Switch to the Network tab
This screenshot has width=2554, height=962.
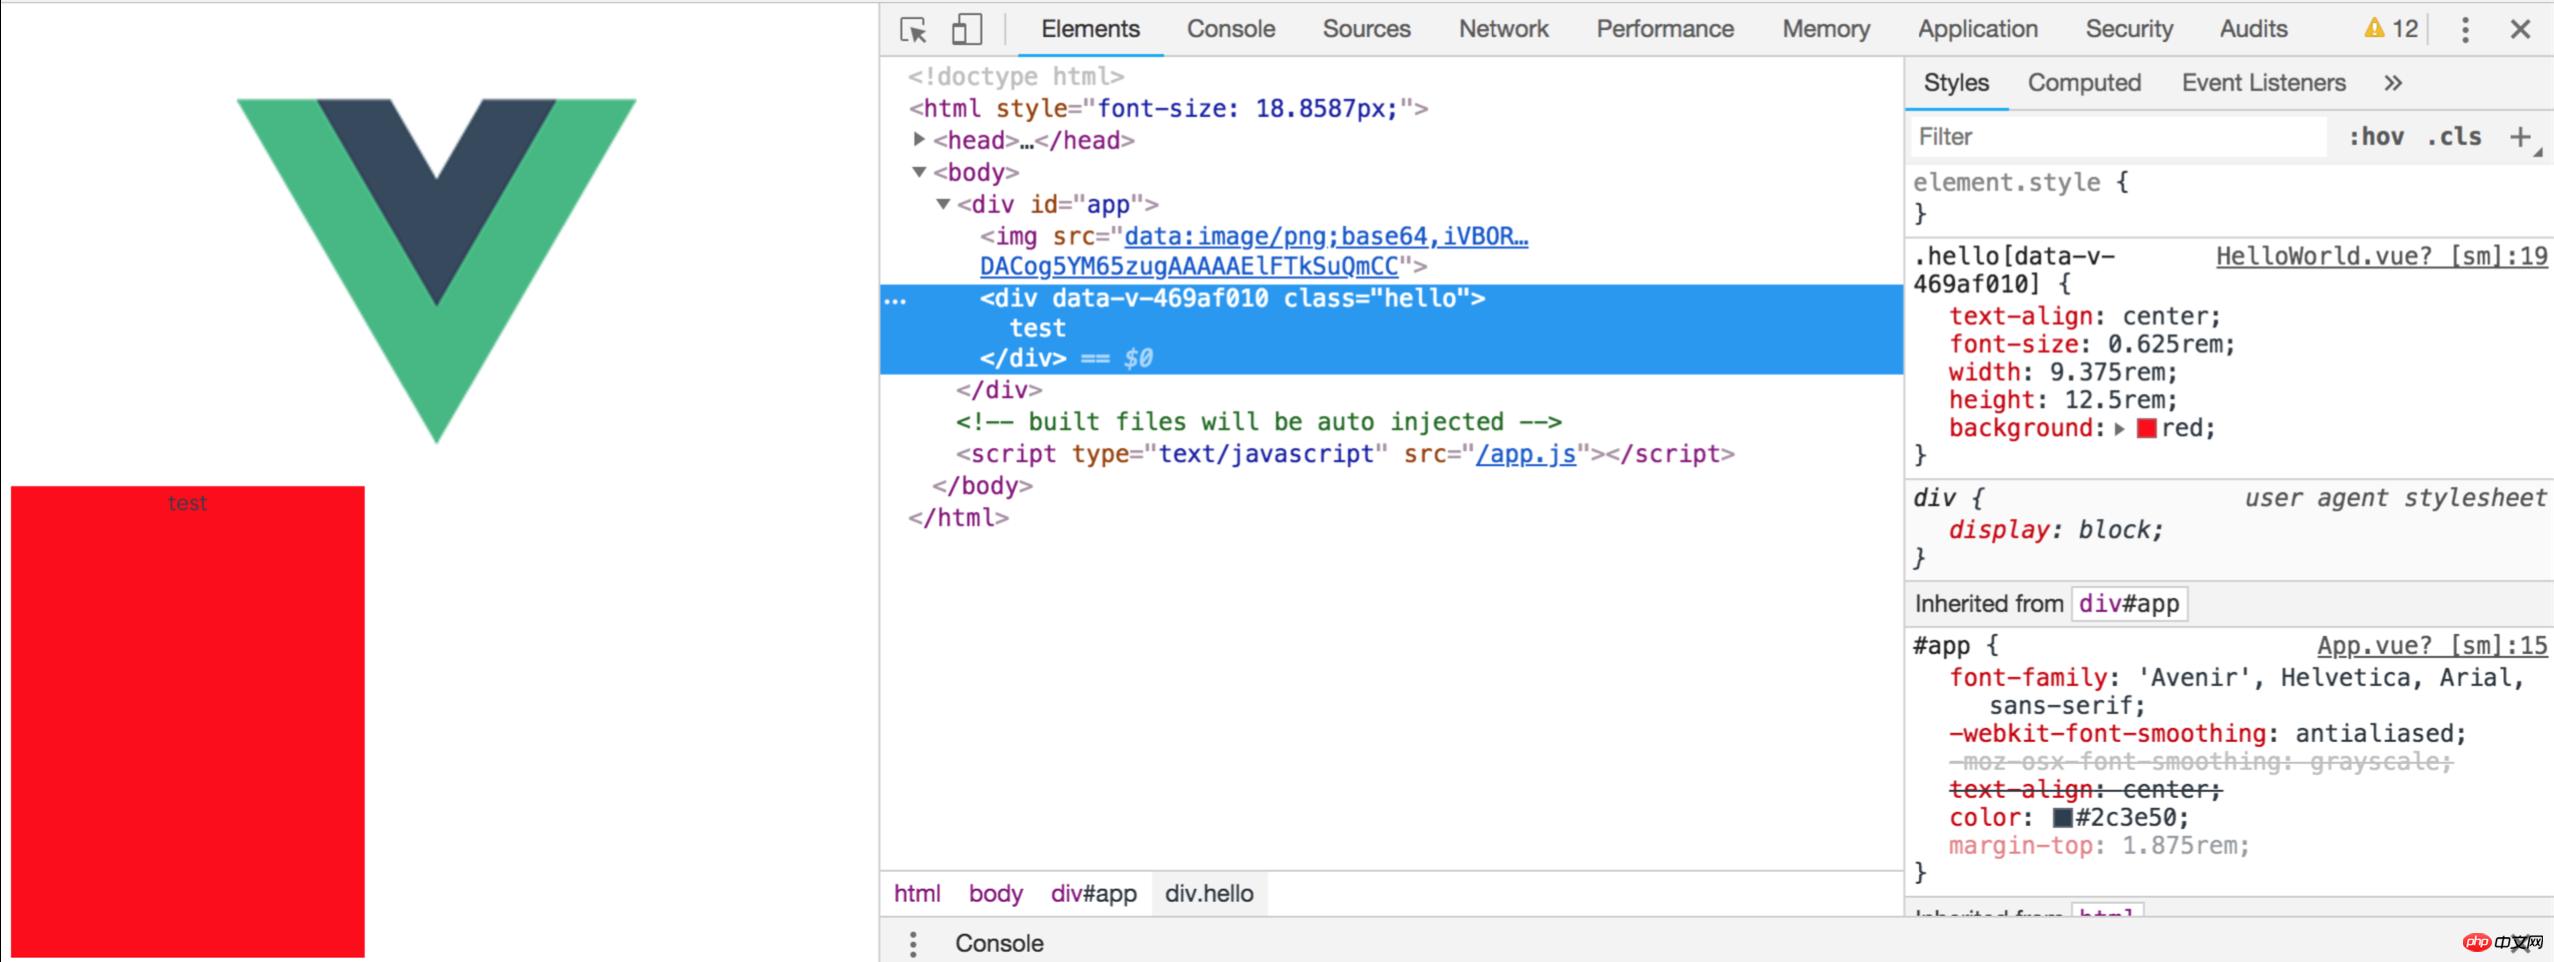[1502, 29]
